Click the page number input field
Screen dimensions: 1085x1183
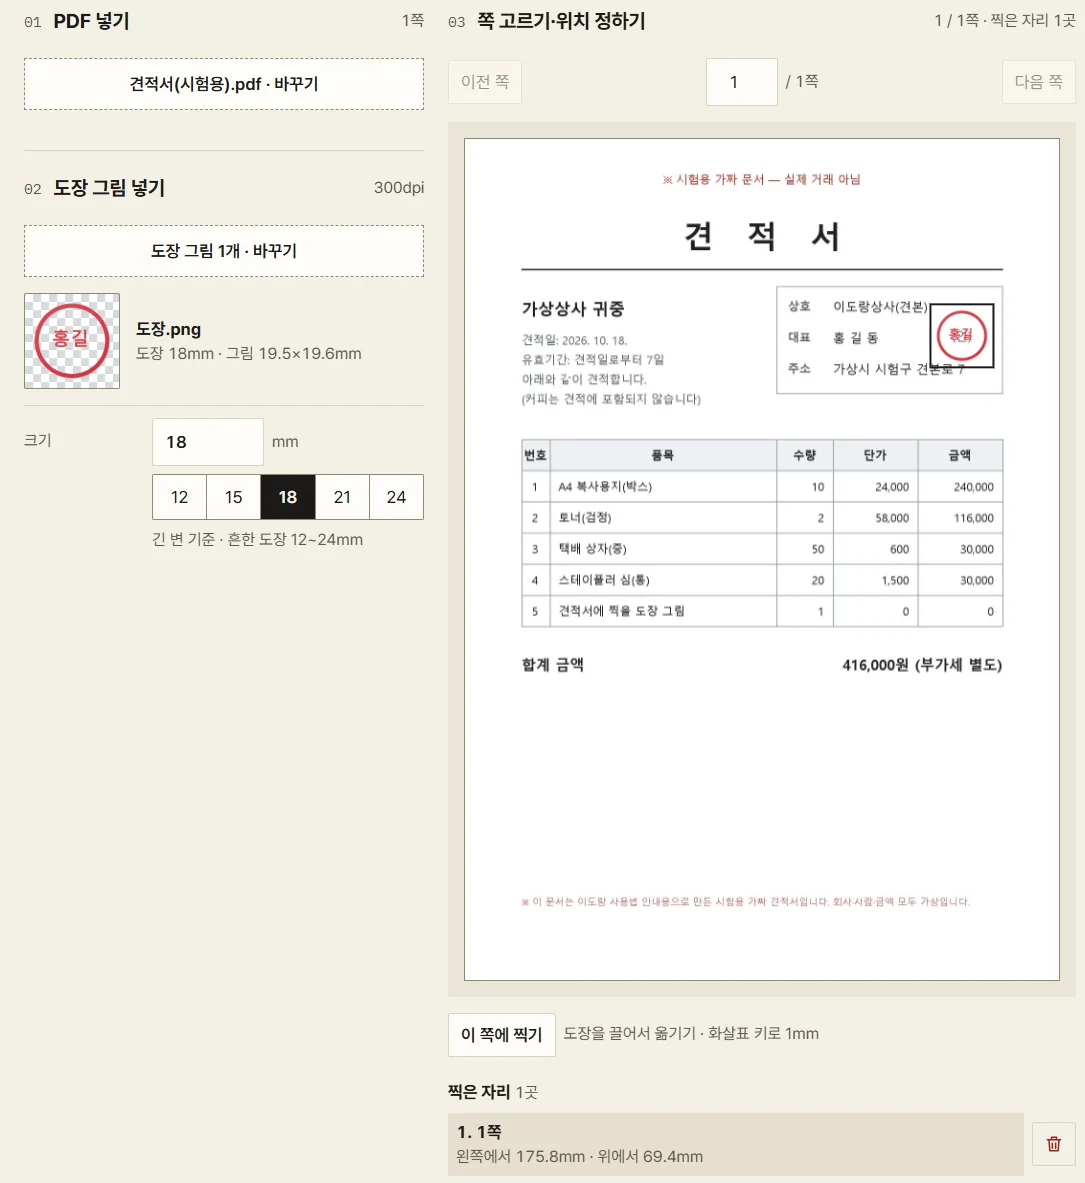coord(742,81)
